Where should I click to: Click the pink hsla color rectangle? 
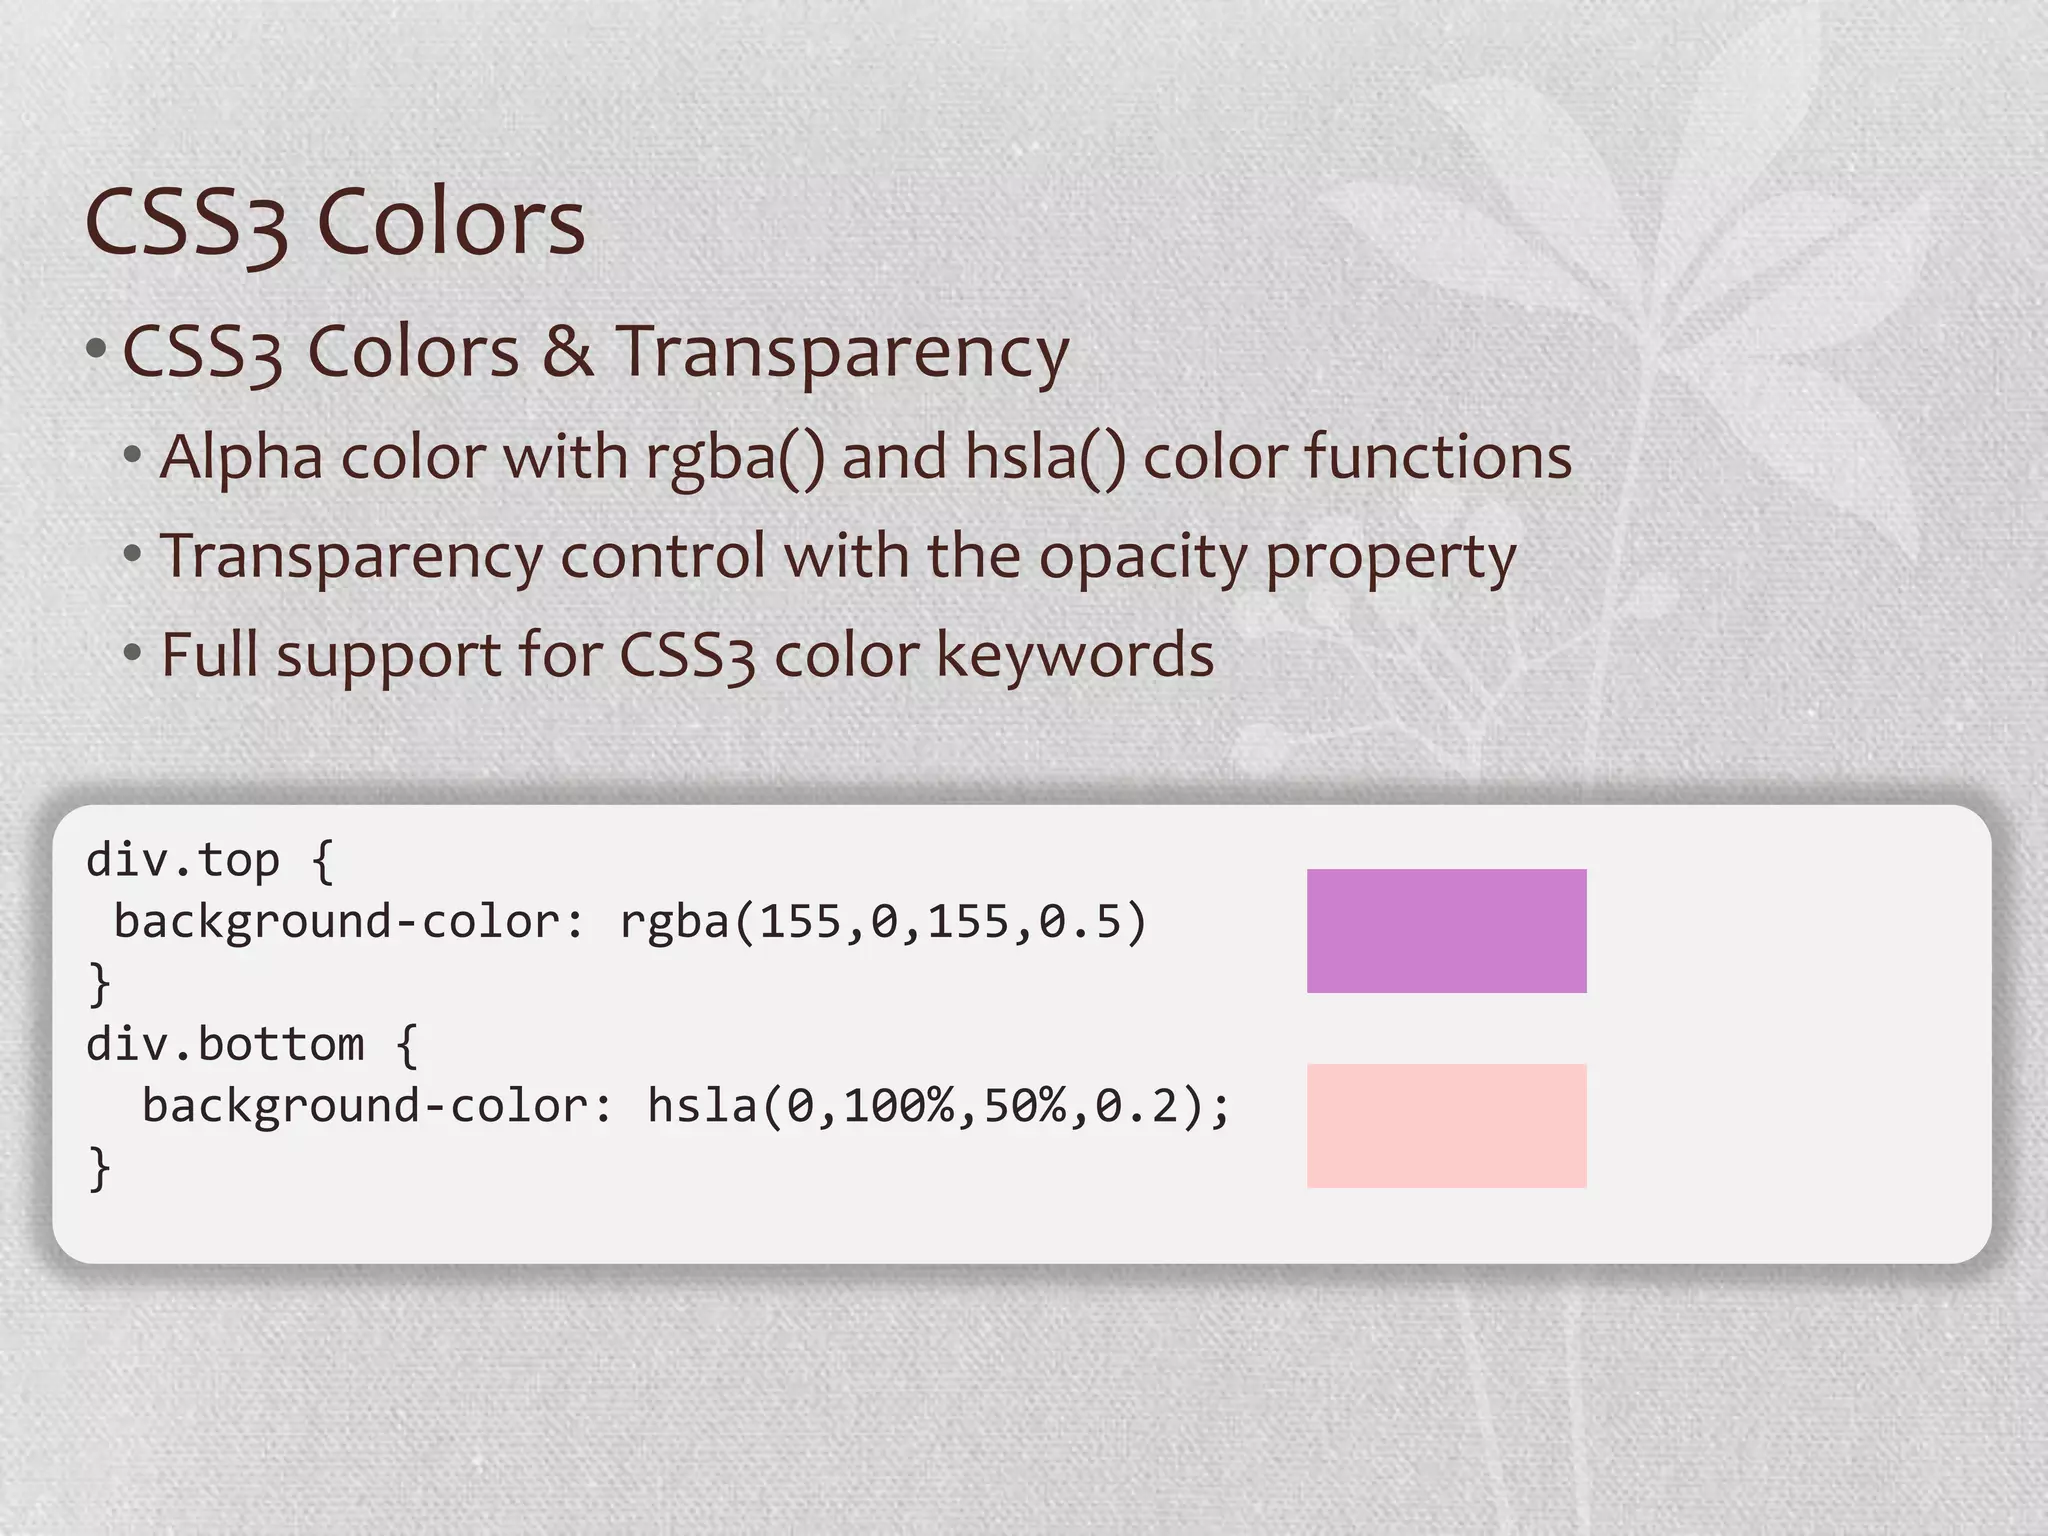click(1446, 1126)
